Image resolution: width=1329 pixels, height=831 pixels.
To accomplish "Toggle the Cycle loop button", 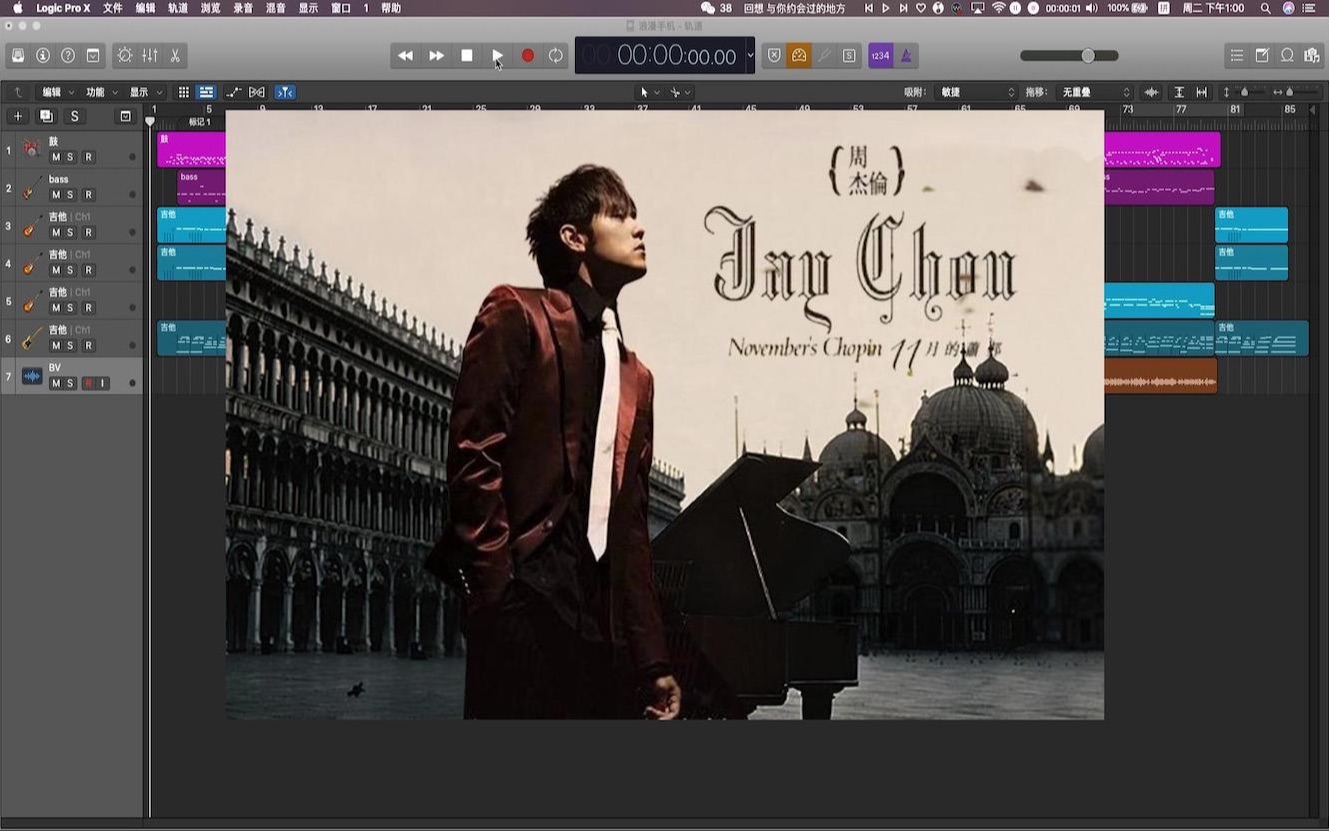I will (x=556, y=56).
